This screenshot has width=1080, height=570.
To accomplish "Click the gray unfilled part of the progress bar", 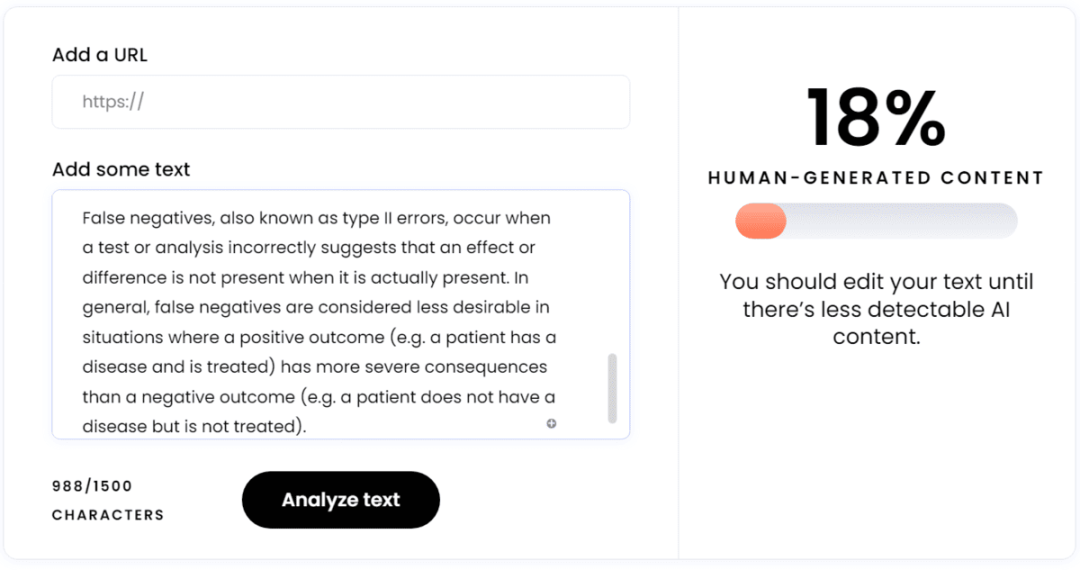I will 900,221.
